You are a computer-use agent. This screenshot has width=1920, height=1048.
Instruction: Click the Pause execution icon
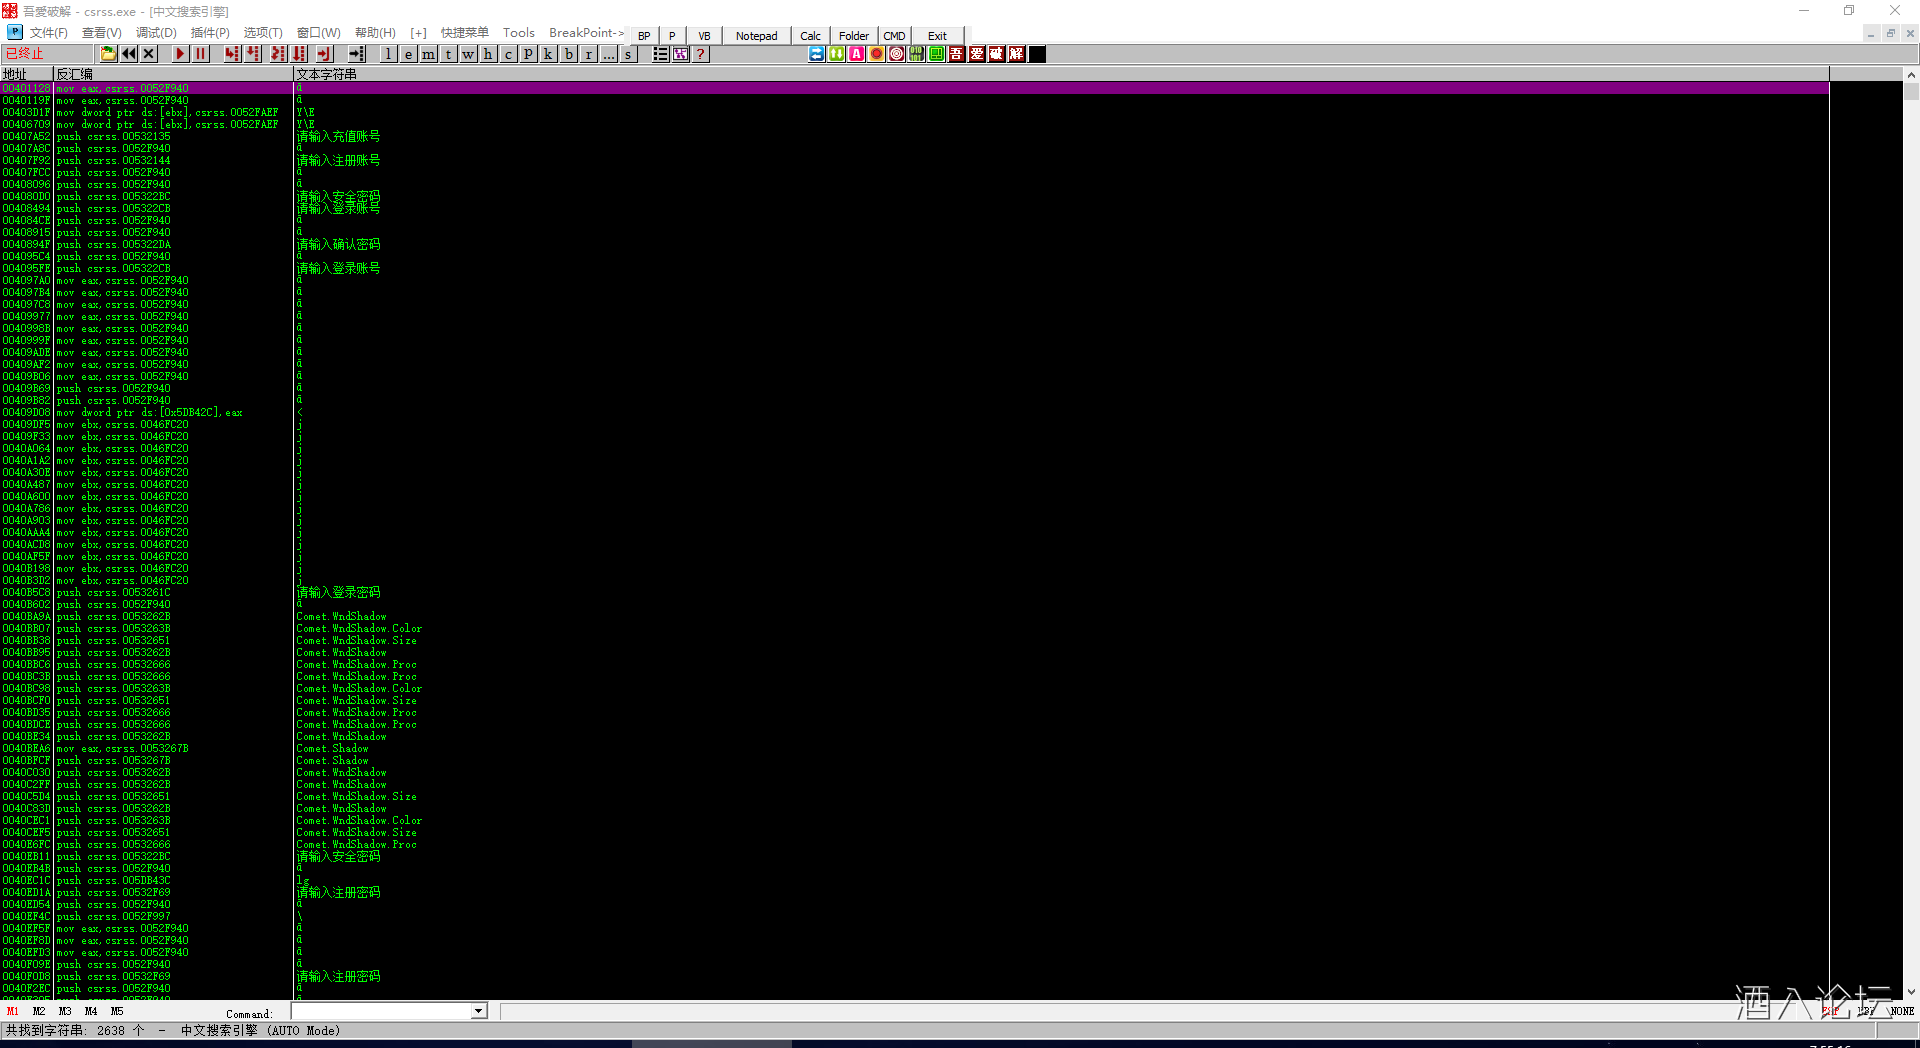coord(201,54)
